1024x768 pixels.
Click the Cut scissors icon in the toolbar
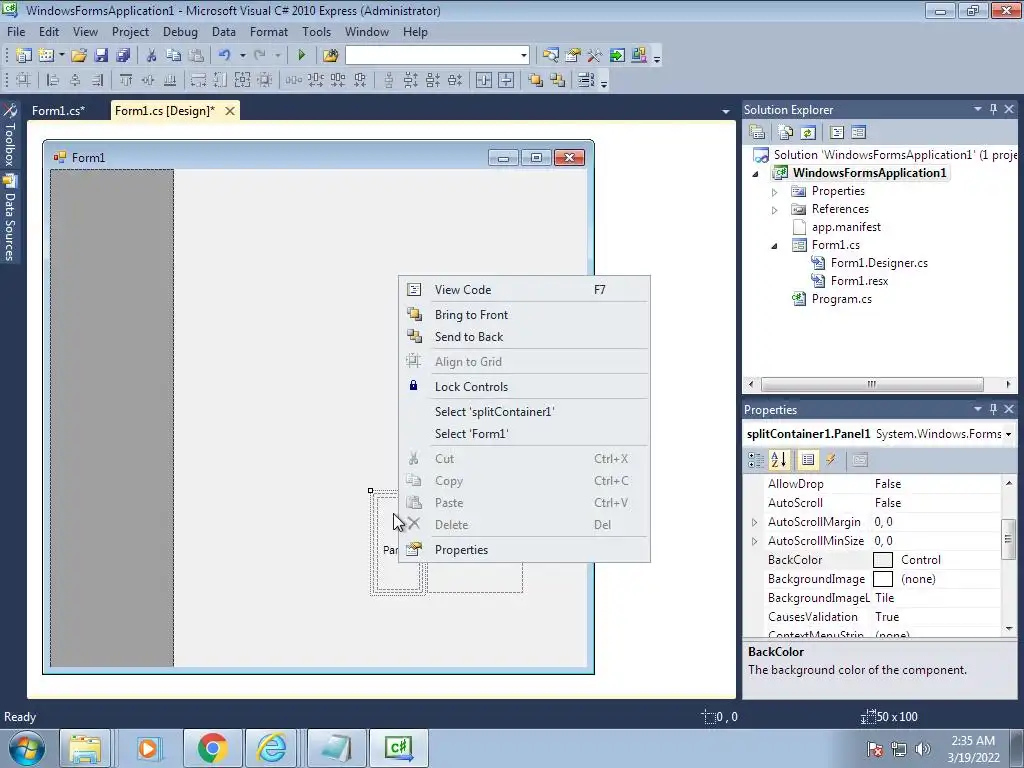[151, 56]
